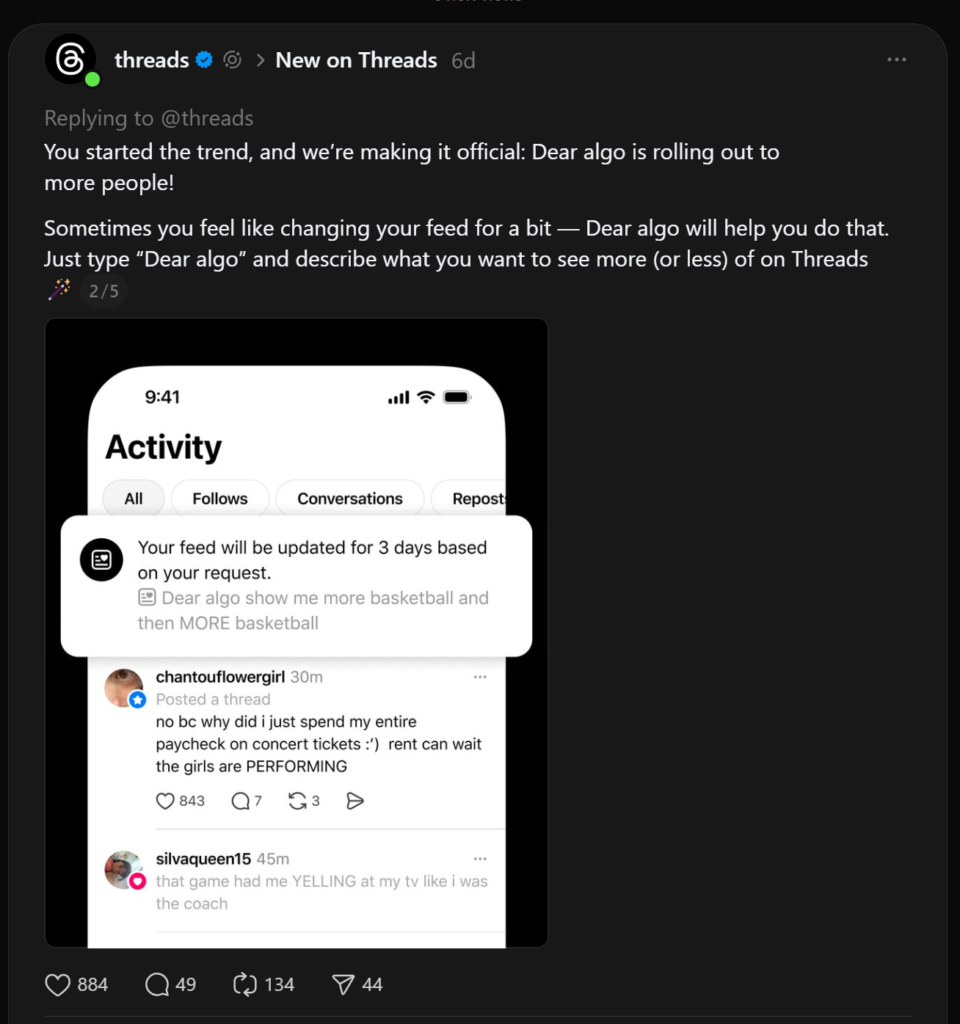Click the heart icon beside the 843 count
The height and width of the screenshot is (1024, 960).
pyautogui.click(x=165, y=801)
